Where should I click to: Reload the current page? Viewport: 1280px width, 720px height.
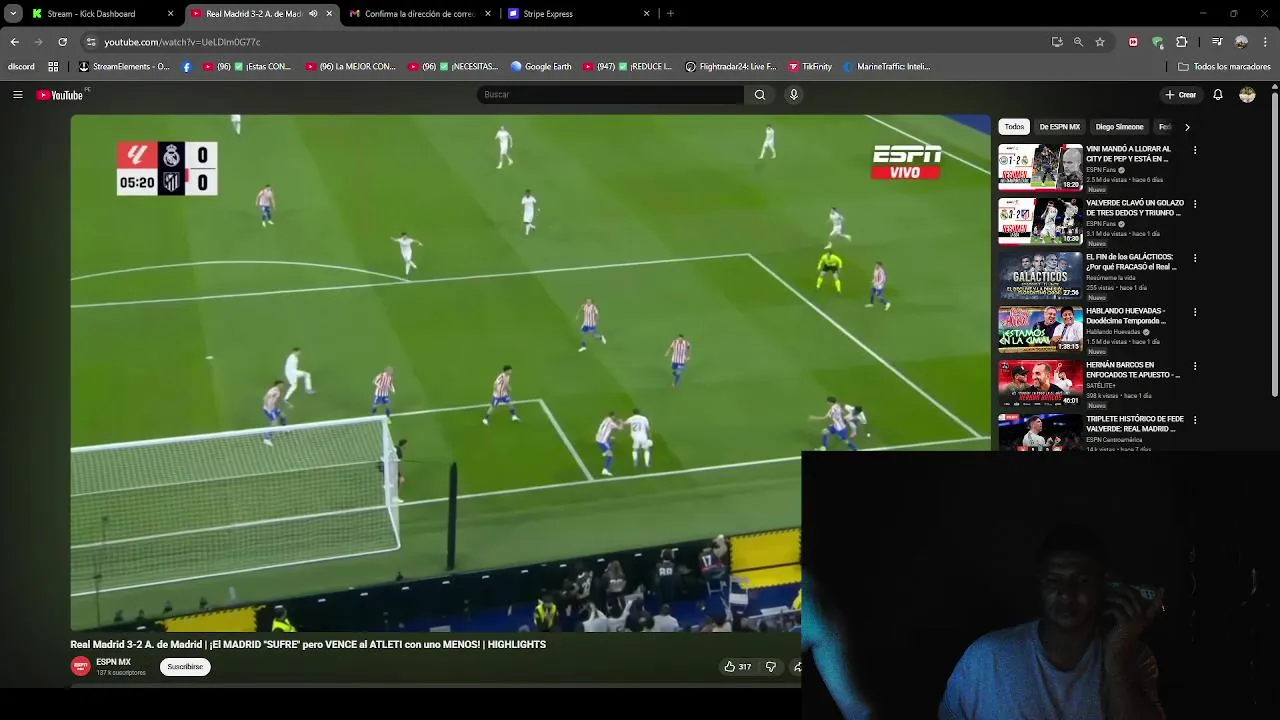(62, 42)
